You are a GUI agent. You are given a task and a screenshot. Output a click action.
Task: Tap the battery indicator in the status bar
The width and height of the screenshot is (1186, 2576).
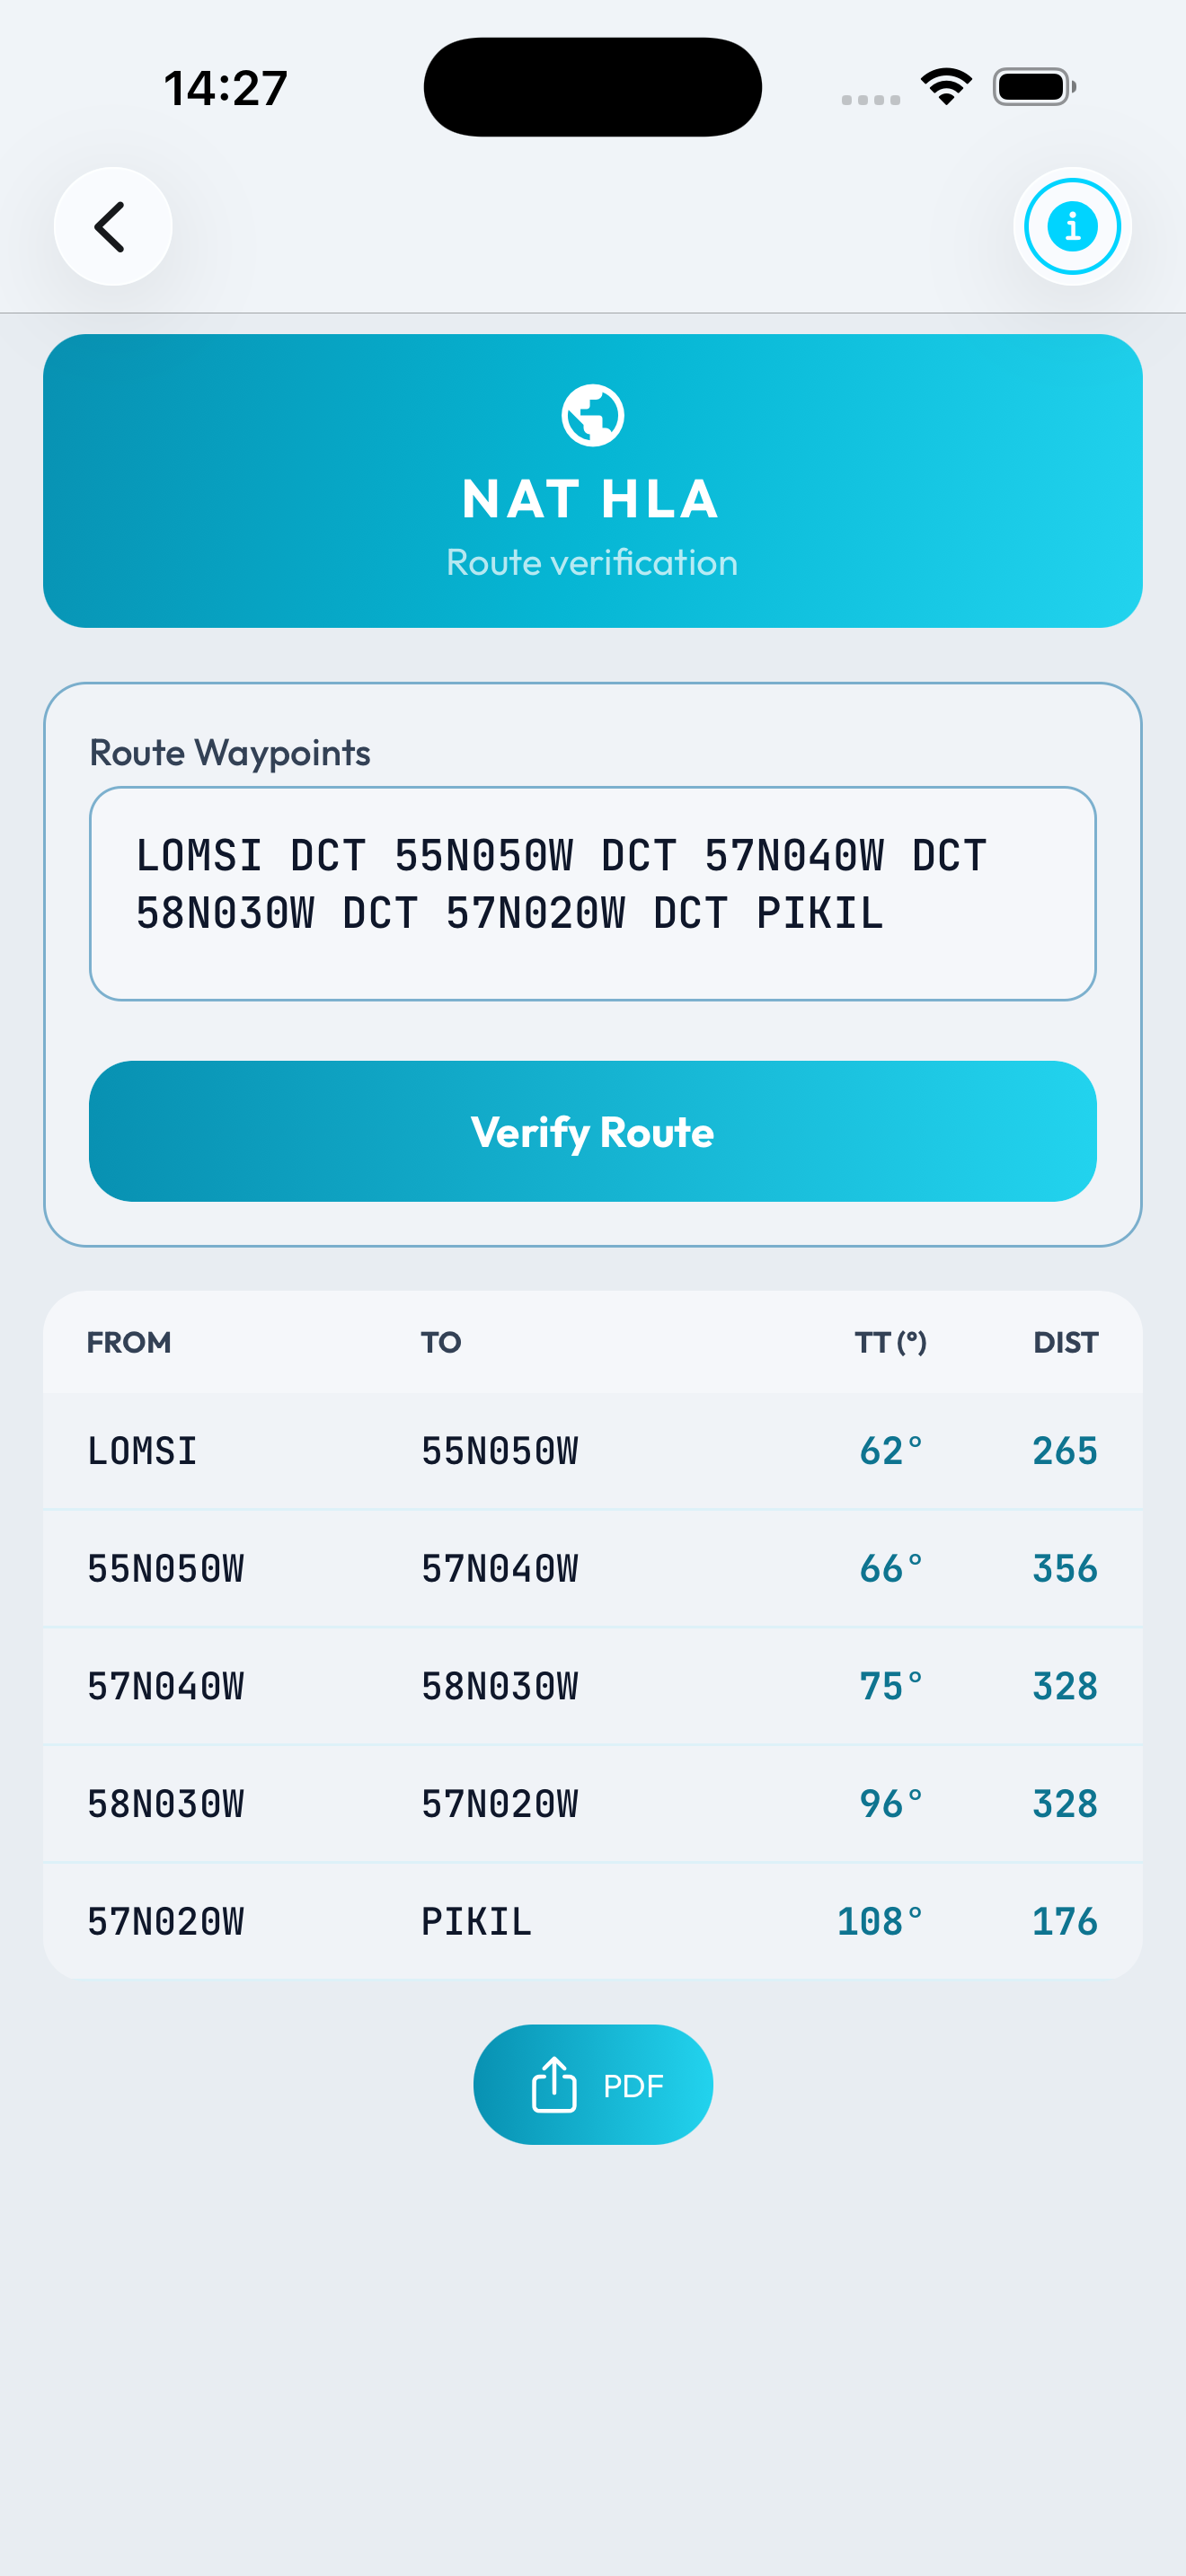(1034, 86)
